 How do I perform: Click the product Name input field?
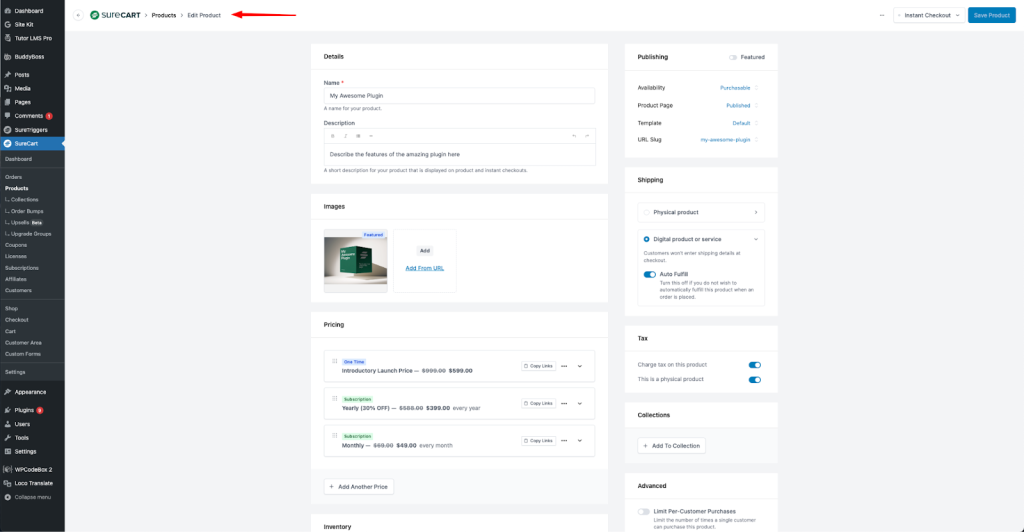tap(459, 96)
